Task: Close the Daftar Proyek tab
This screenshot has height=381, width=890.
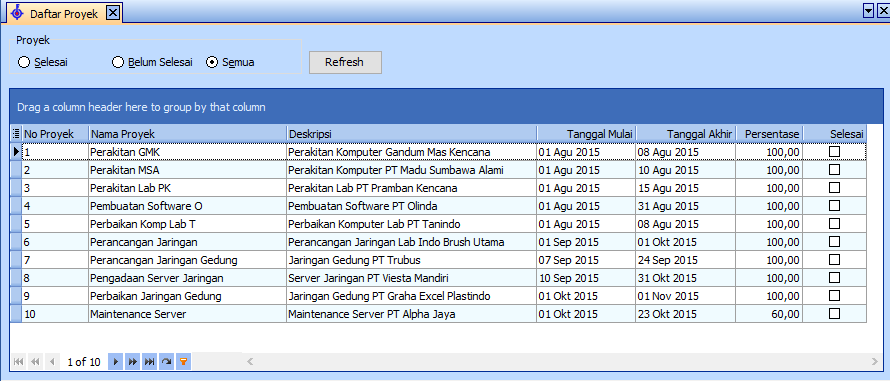Action: (112, 13)
